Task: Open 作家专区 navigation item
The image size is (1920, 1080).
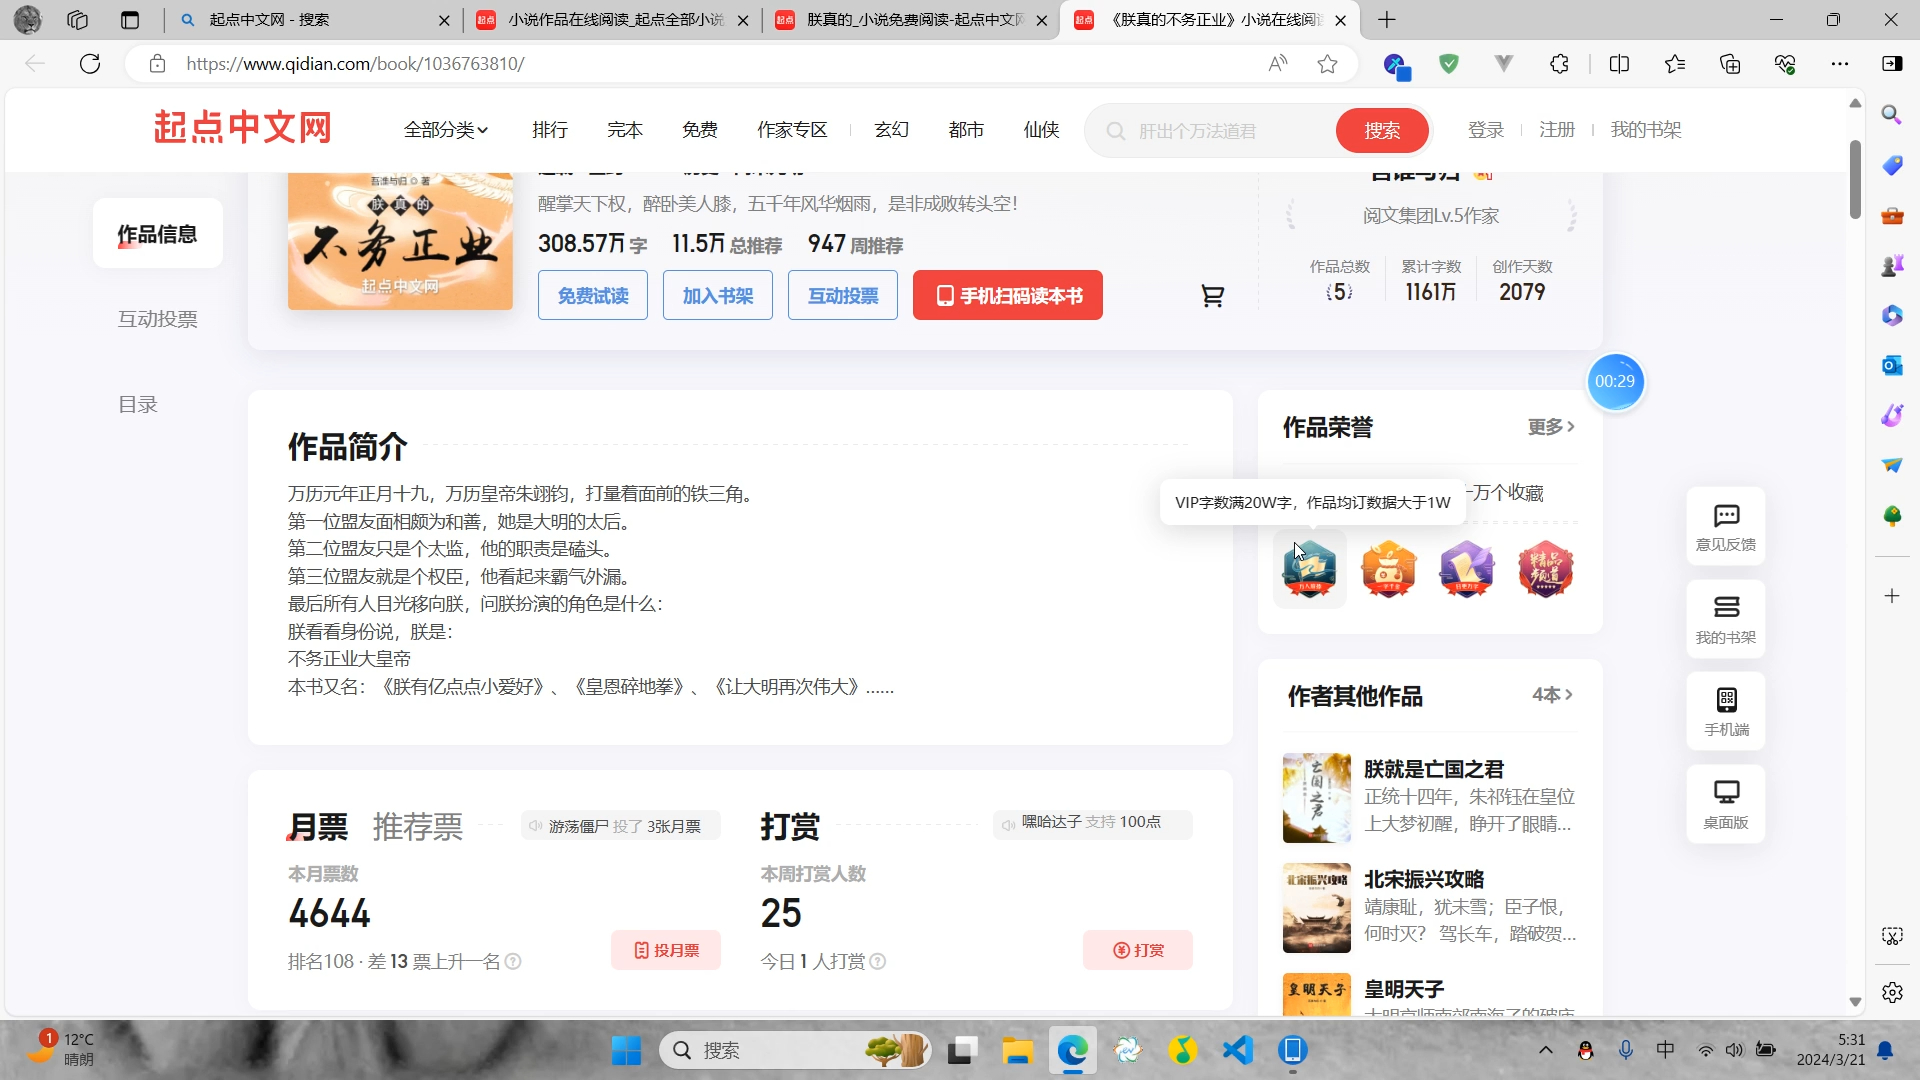Action: [792, 130]
